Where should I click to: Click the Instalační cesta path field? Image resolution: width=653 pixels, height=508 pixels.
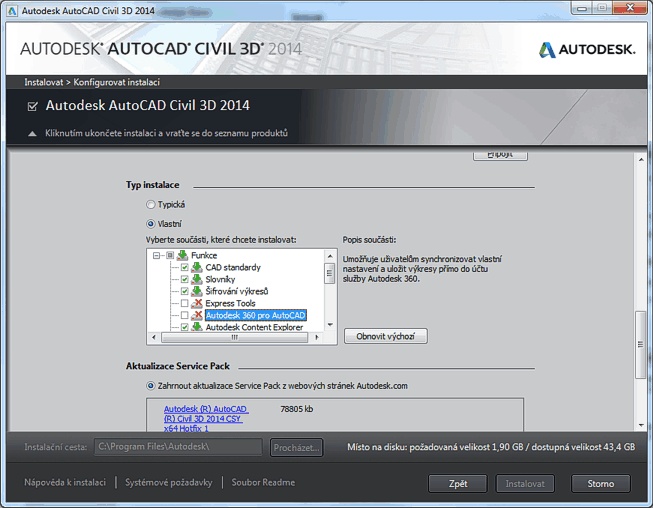coord(178,447)
